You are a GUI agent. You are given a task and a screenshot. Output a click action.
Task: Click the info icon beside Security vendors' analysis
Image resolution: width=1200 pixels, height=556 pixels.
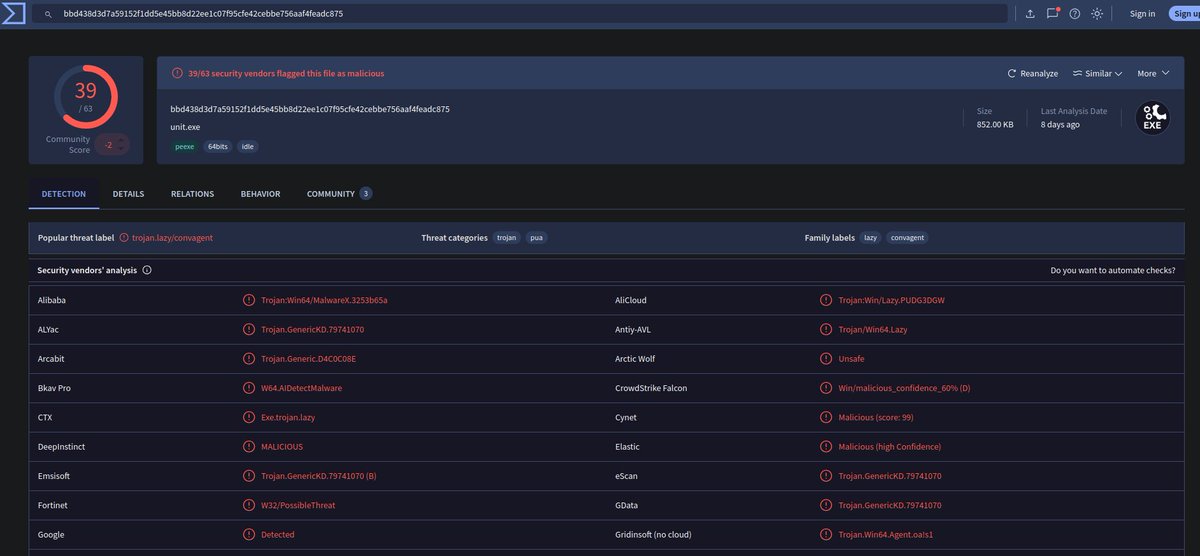(x=147, y=270)
